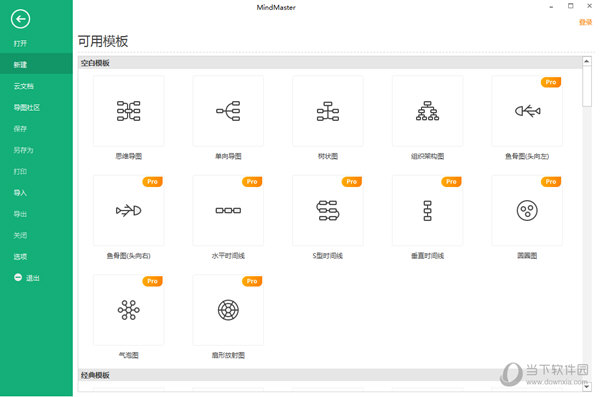Click the 经典模板 section header
Image resolution: width=600 pixels, height=397 pixels.
coord(330,375)
